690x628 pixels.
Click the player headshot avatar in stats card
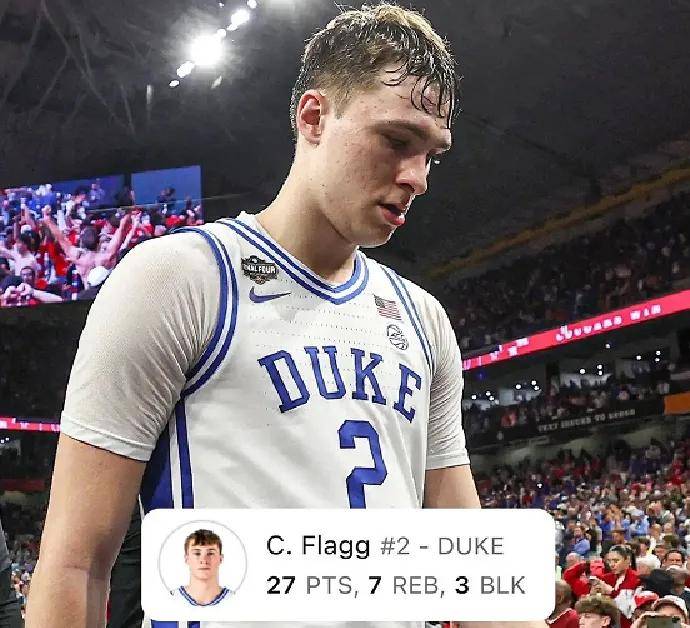pos(203,565)
